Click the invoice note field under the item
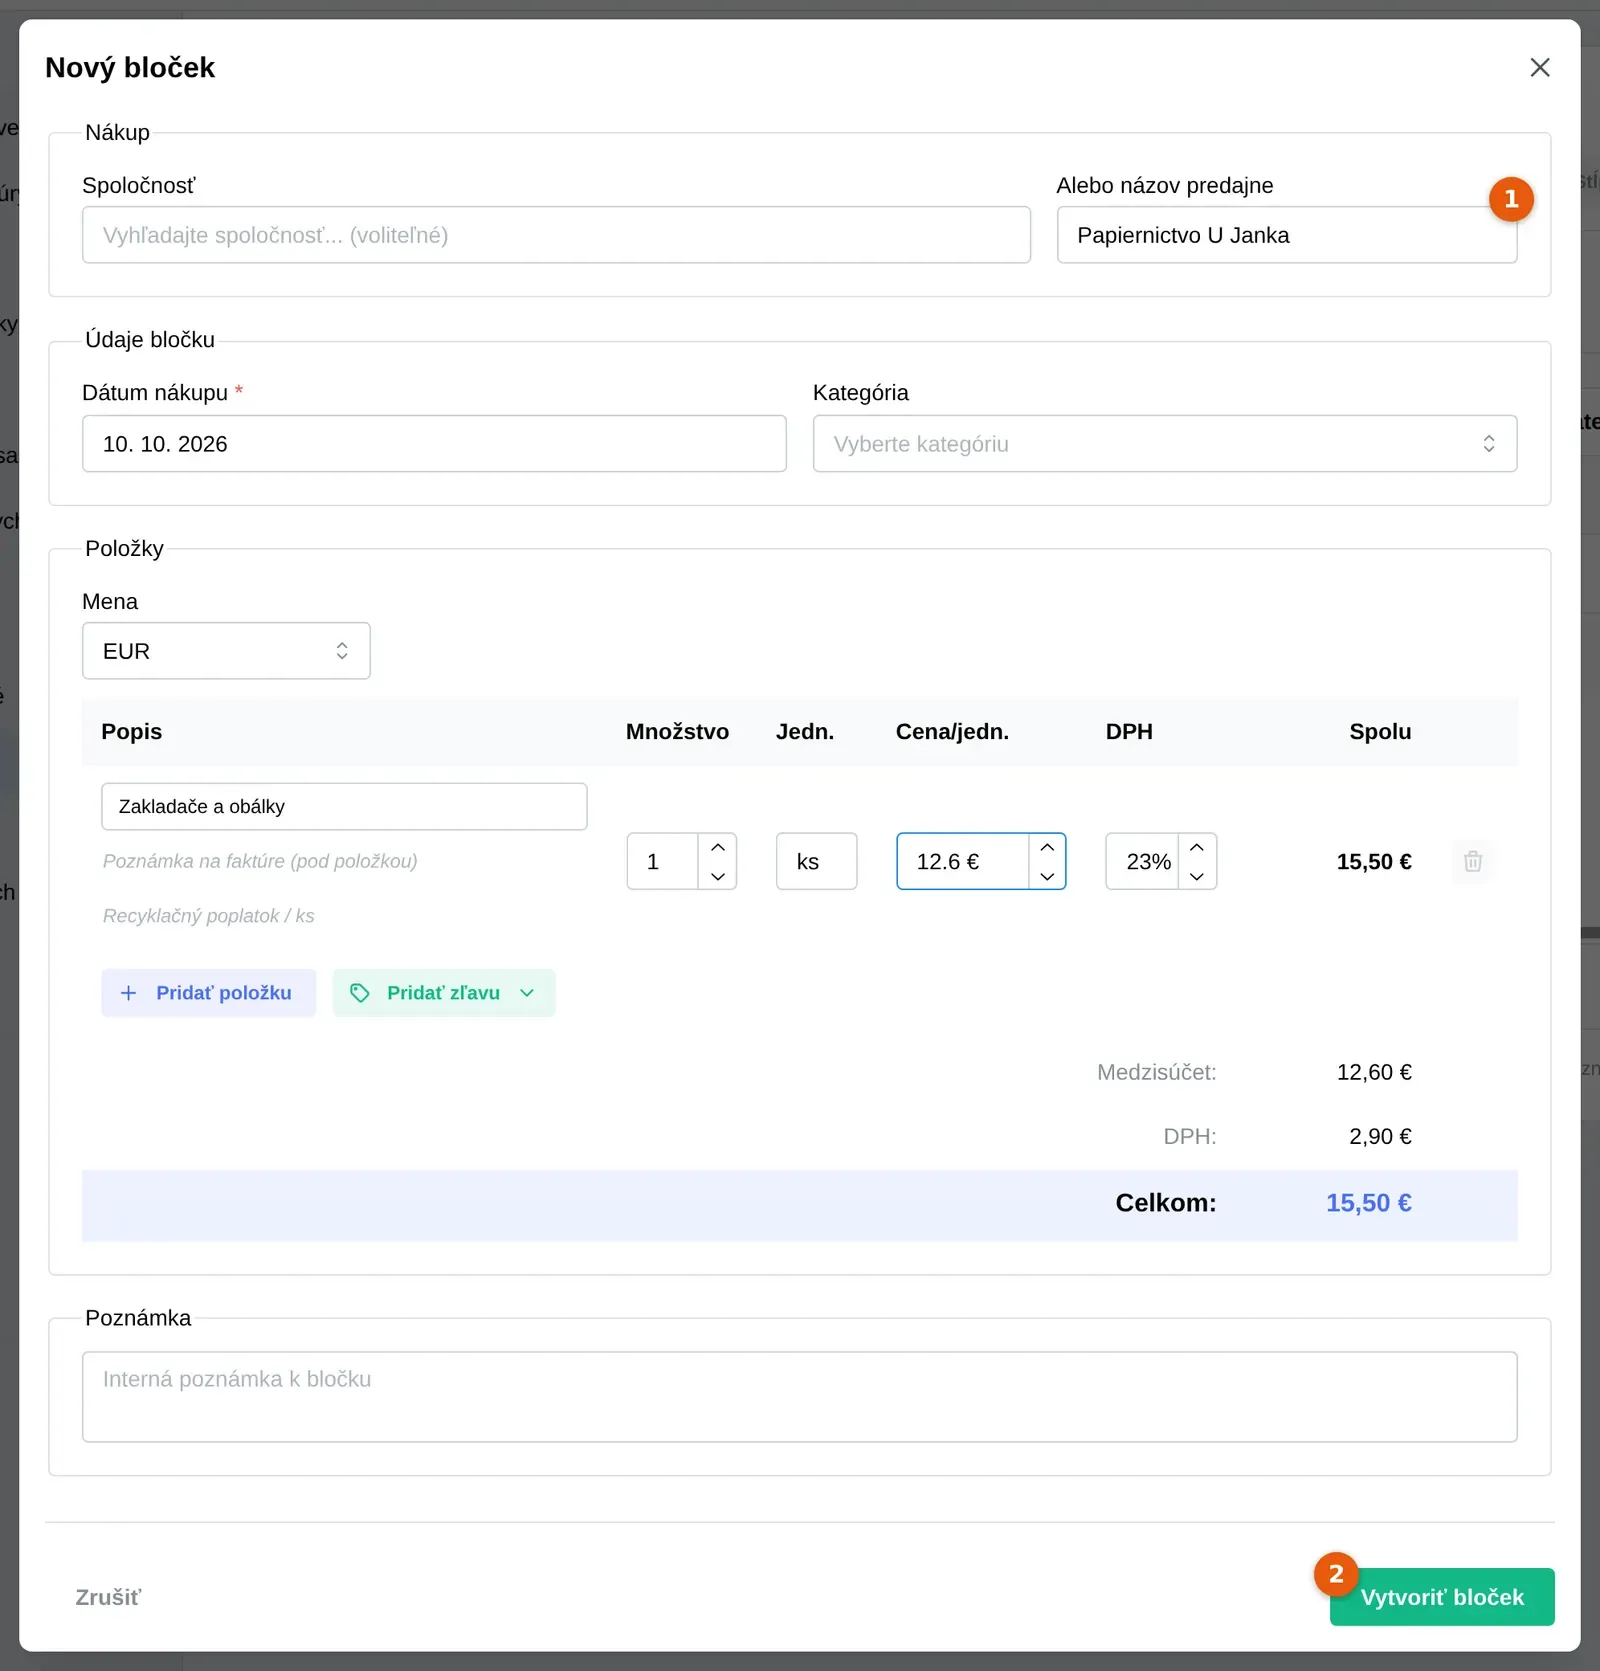The height and width of the screenshot is (1671, 1600). [344, 861]
